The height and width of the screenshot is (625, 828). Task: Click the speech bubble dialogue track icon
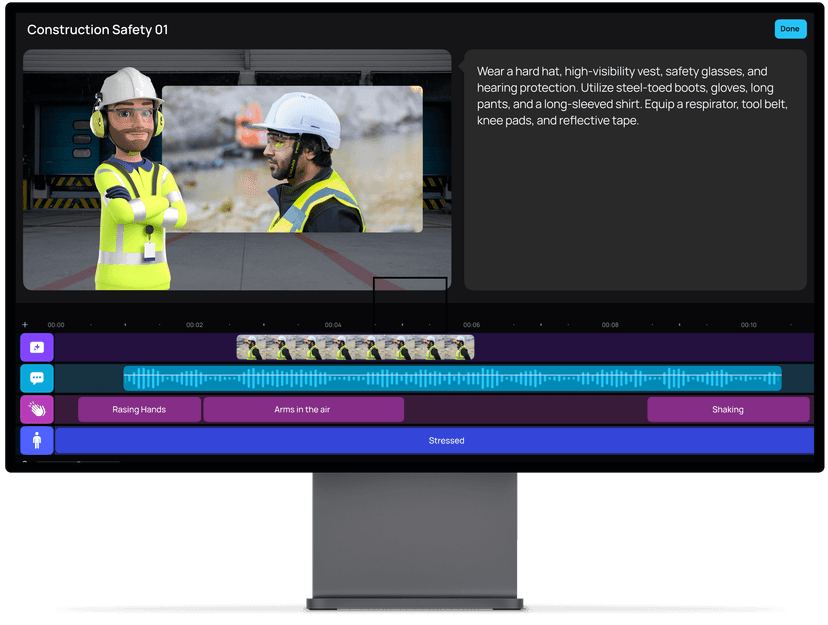(37, 378)
